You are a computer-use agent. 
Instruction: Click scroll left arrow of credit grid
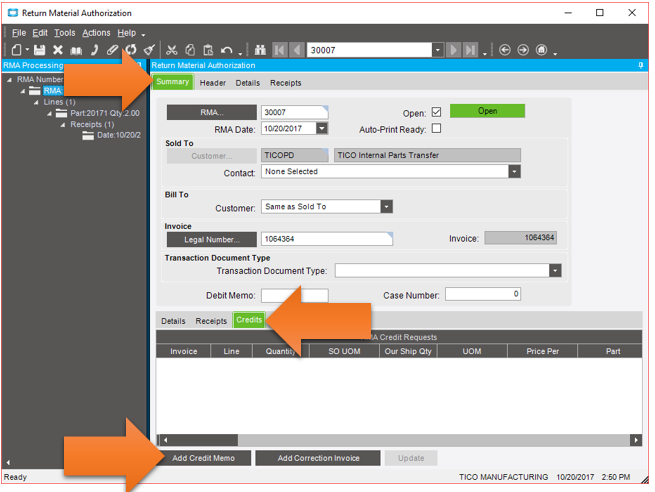point(165,440)
